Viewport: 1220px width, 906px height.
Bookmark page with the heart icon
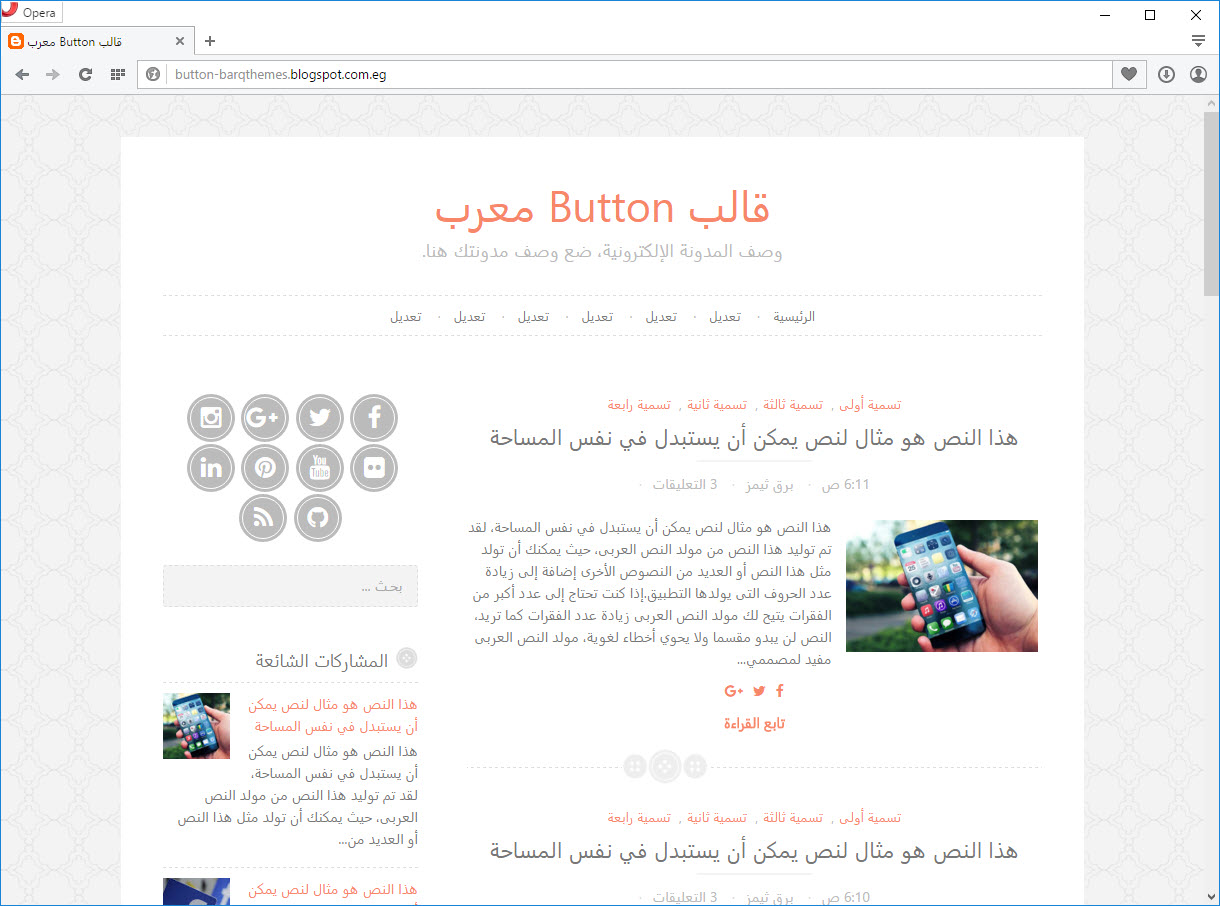1129,74
